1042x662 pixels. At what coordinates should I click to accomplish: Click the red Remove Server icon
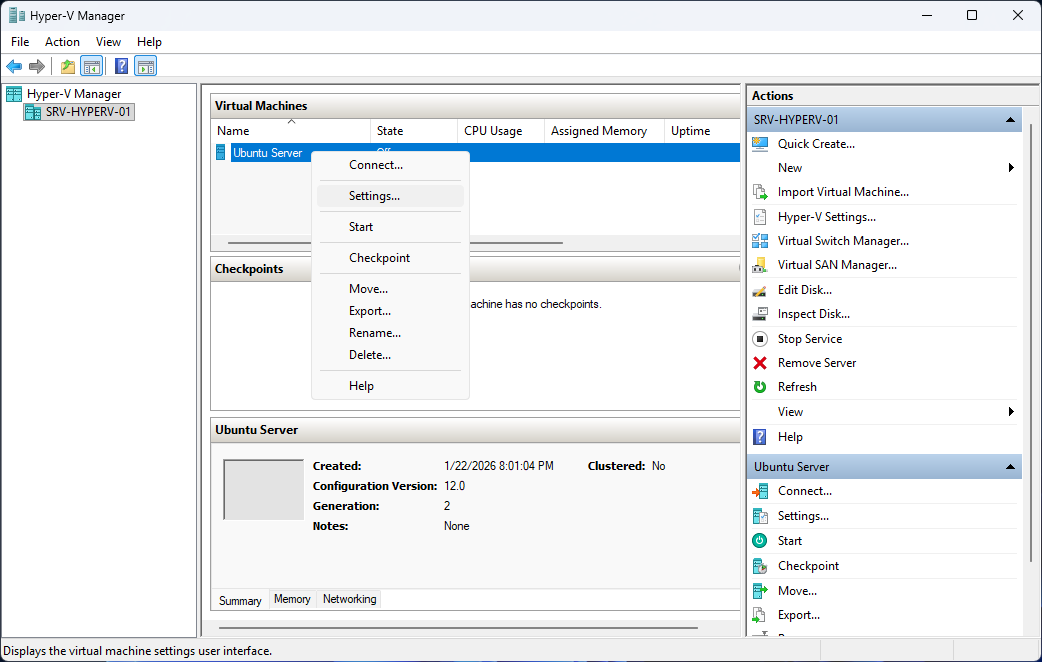[760, 363]
